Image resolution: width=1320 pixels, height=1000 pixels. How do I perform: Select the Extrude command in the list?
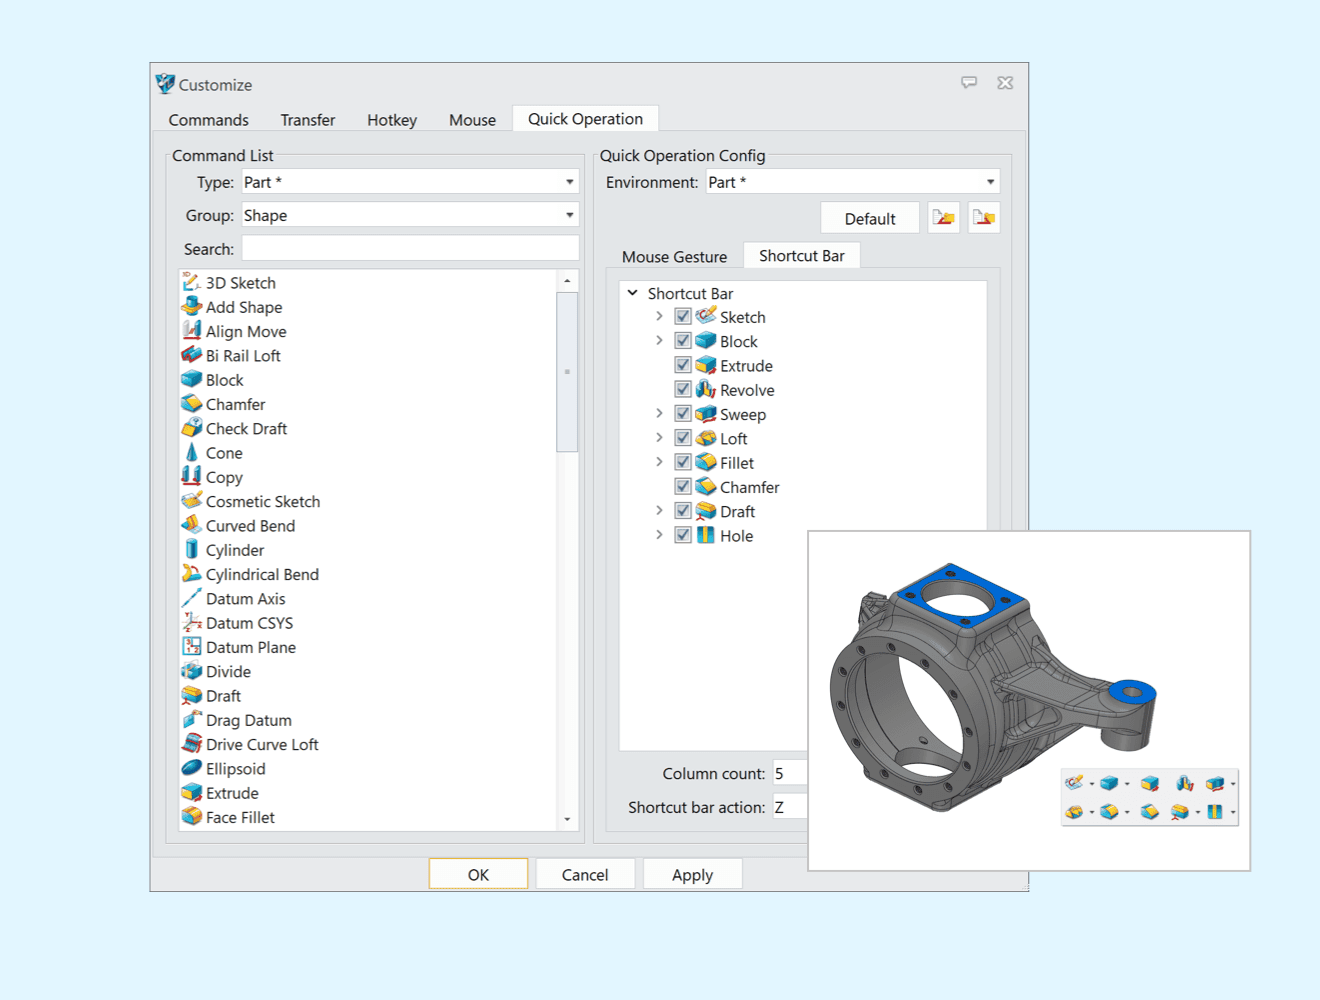pos(230,792)
